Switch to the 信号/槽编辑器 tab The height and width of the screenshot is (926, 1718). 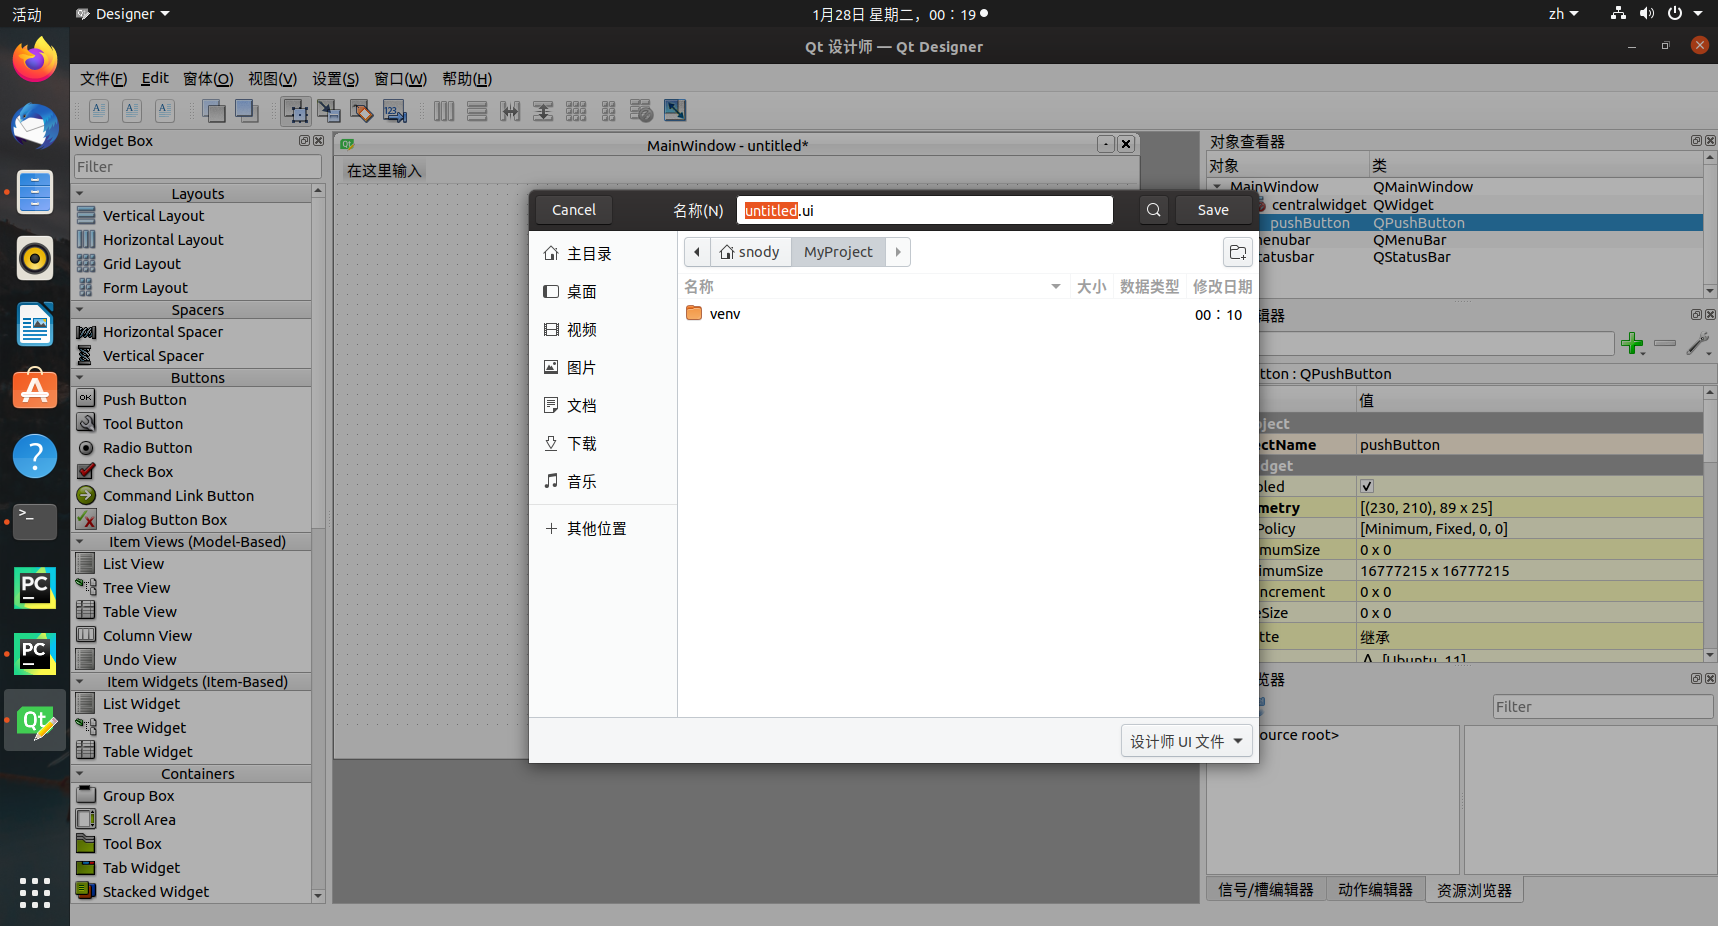[1266, 890]
